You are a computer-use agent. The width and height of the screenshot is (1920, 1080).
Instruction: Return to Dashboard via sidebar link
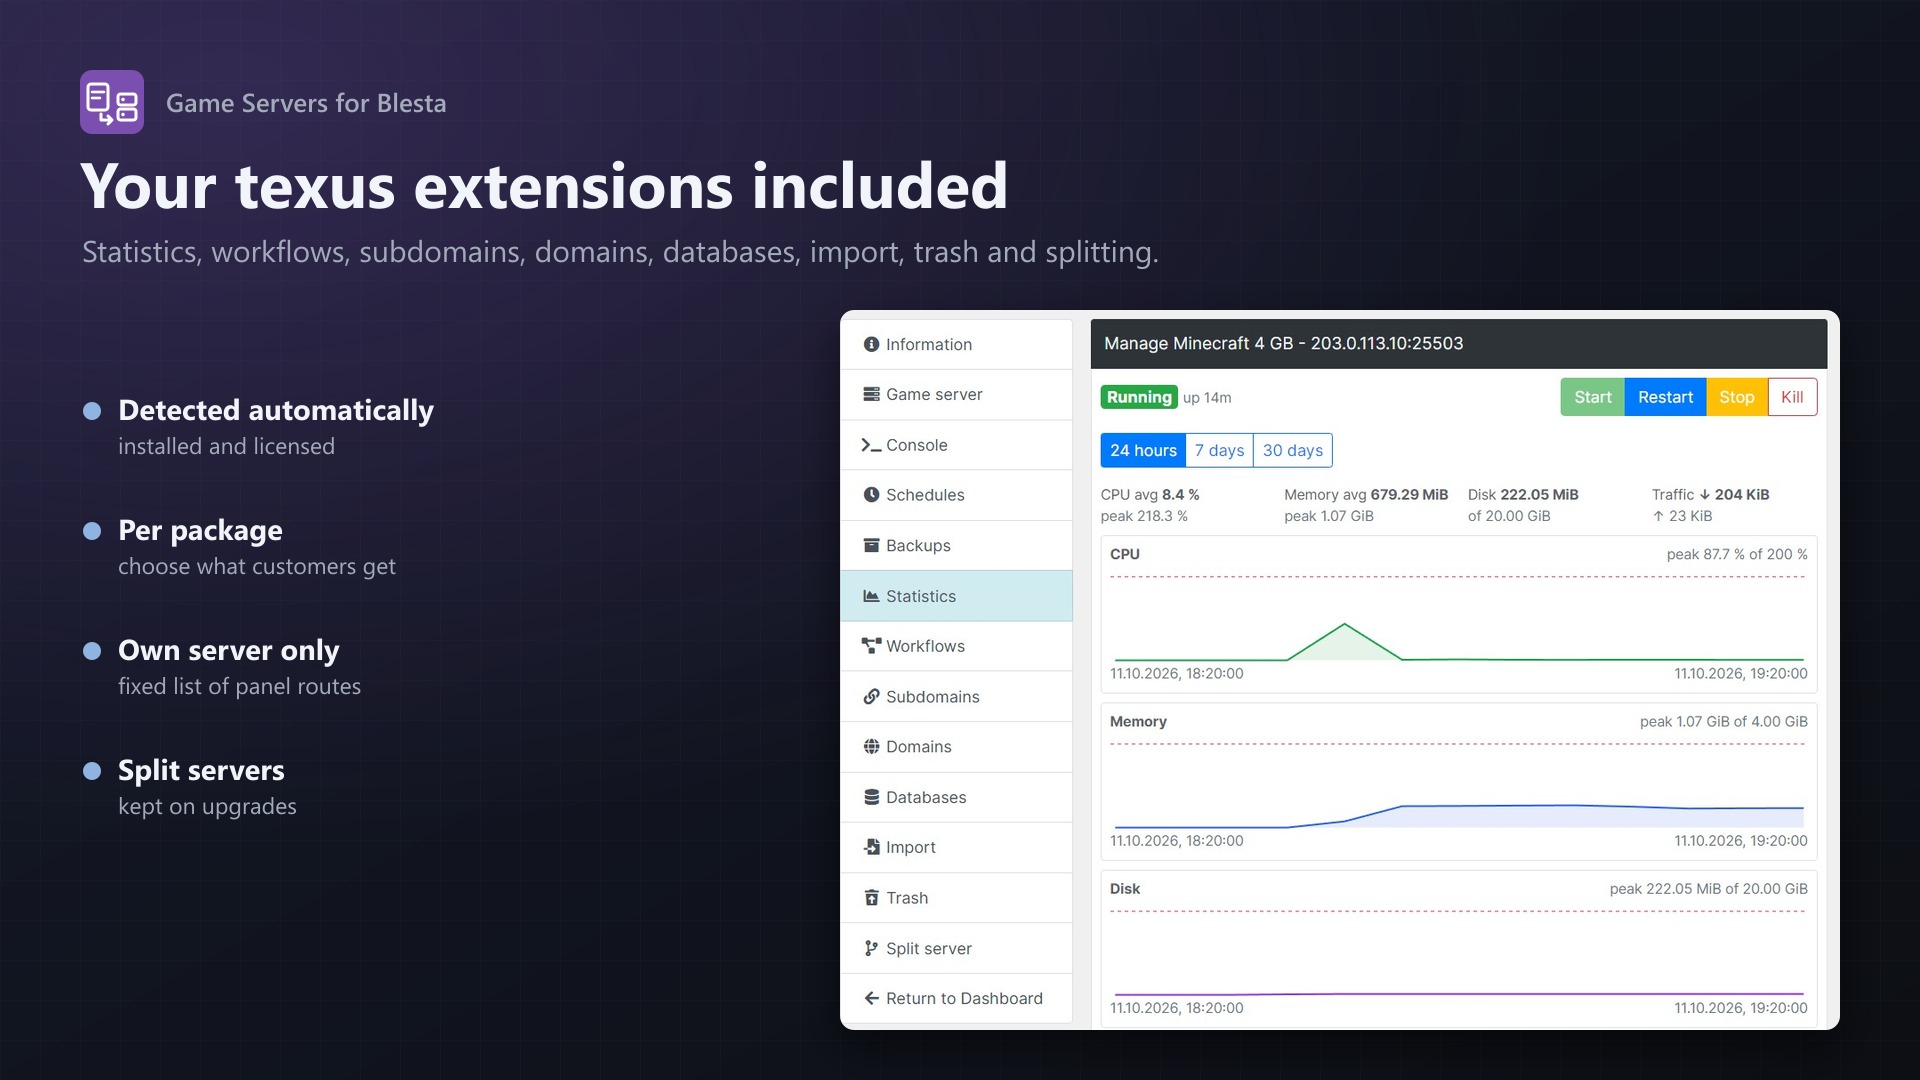pos(956,998)
